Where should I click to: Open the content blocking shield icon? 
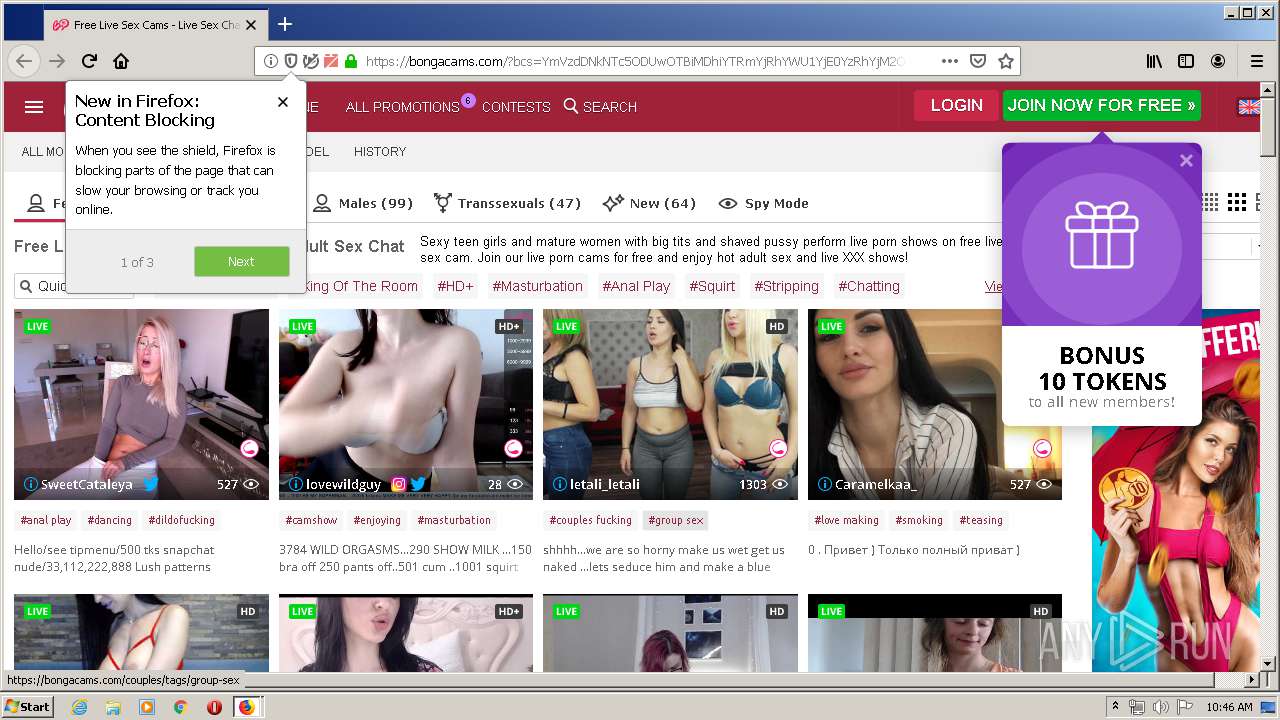pyautogui.click(x=291, y=61)
